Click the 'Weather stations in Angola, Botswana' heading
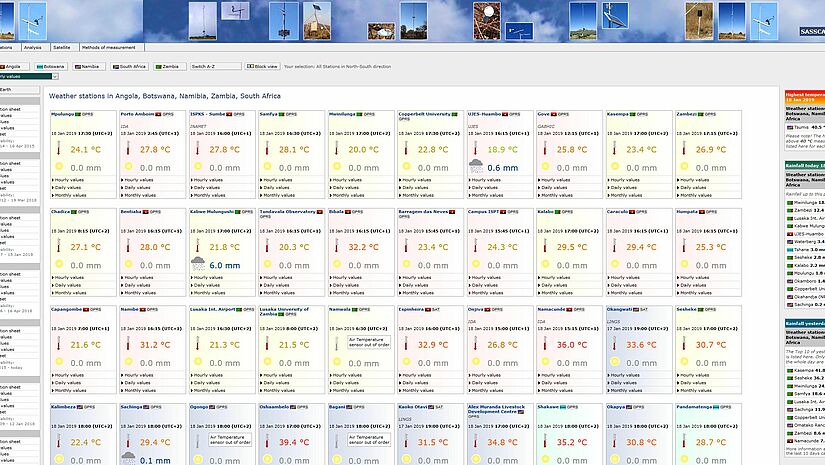Viewport: 825px width, 465px height. [x=165, y=96]
